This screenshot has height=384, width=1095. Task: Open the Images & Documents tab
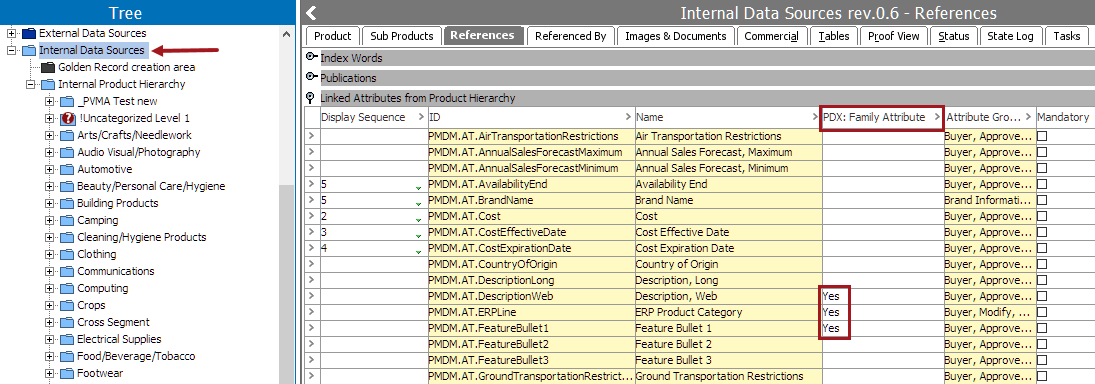[675, 36]
